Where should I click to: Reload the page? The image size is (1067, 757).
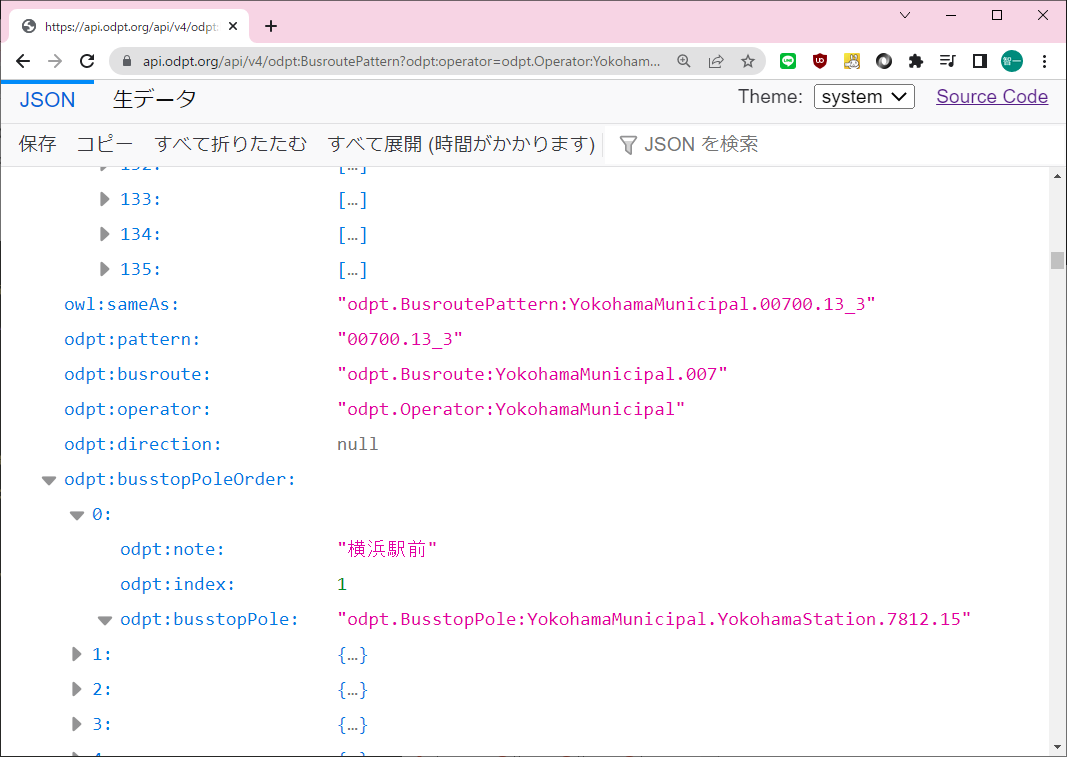87,61
